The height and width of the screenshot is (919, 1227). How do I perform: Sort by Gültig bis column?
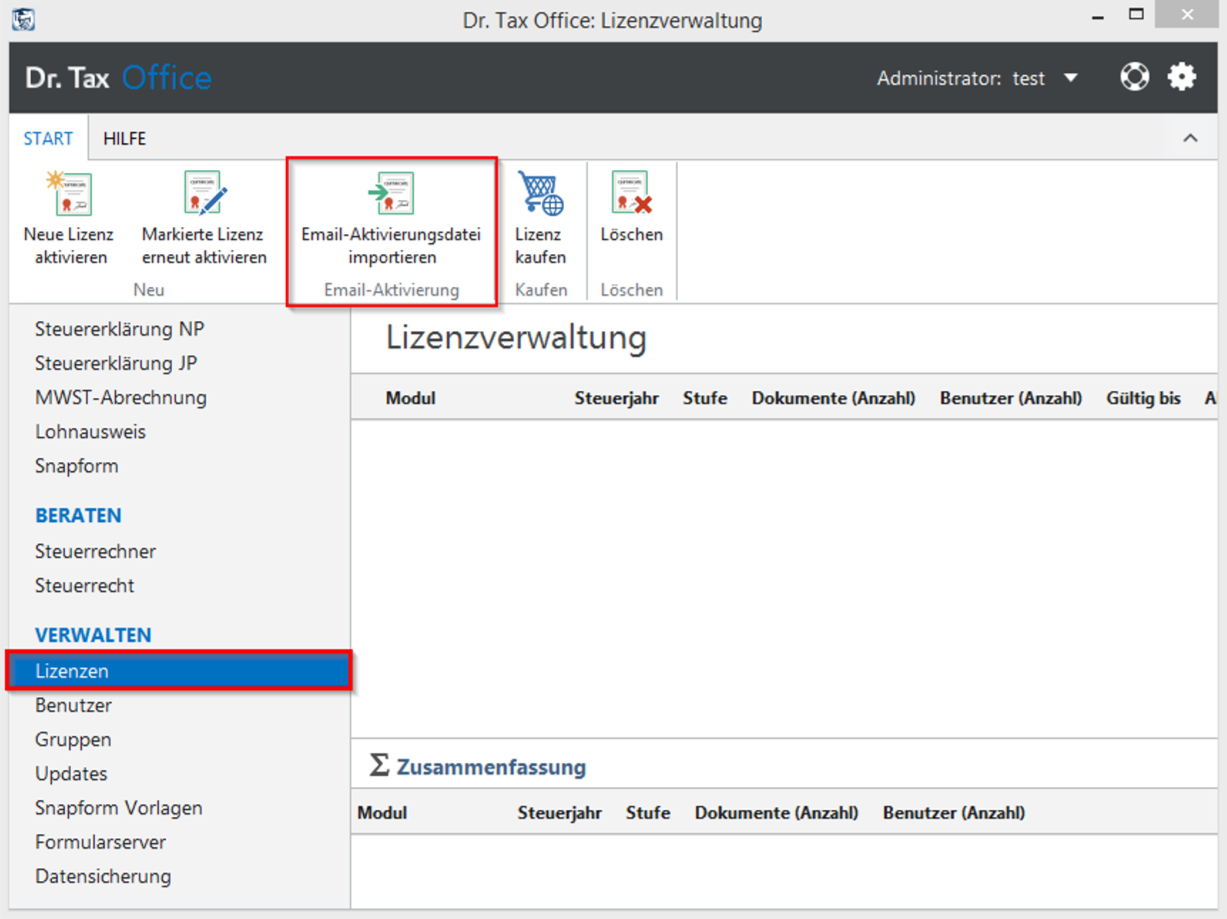[1143, 398]
